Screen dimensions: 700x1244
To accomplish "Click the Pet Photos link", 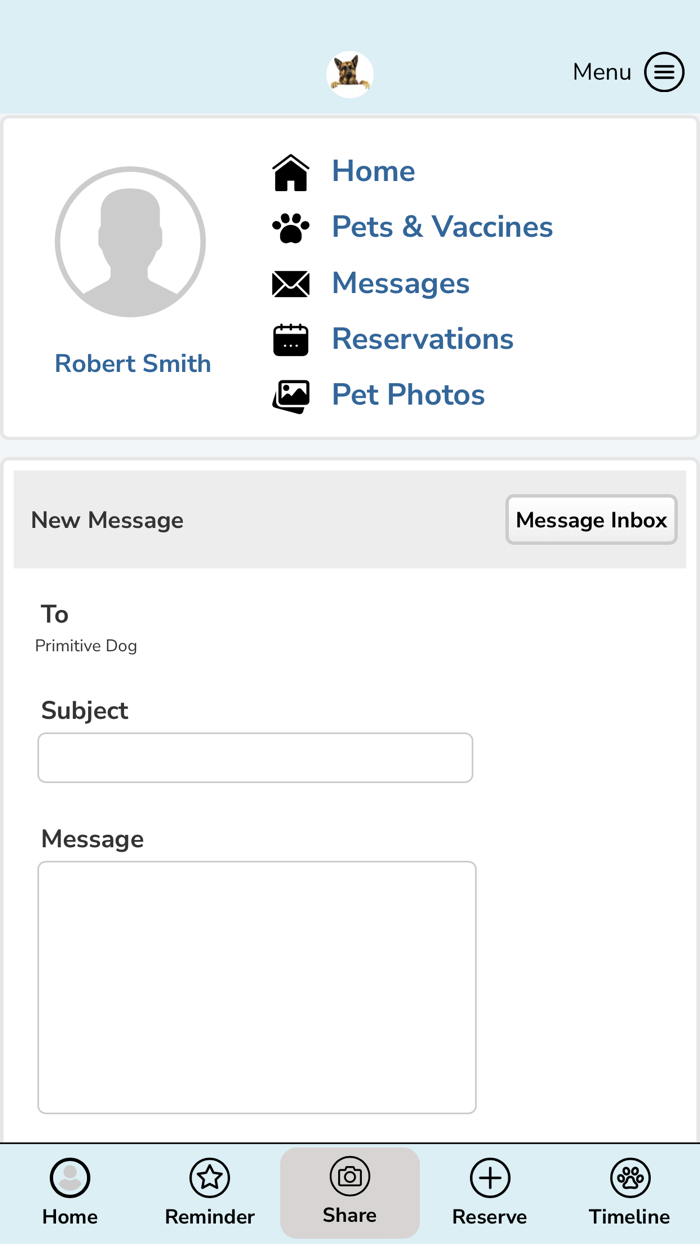I will [x=408, y=395].
